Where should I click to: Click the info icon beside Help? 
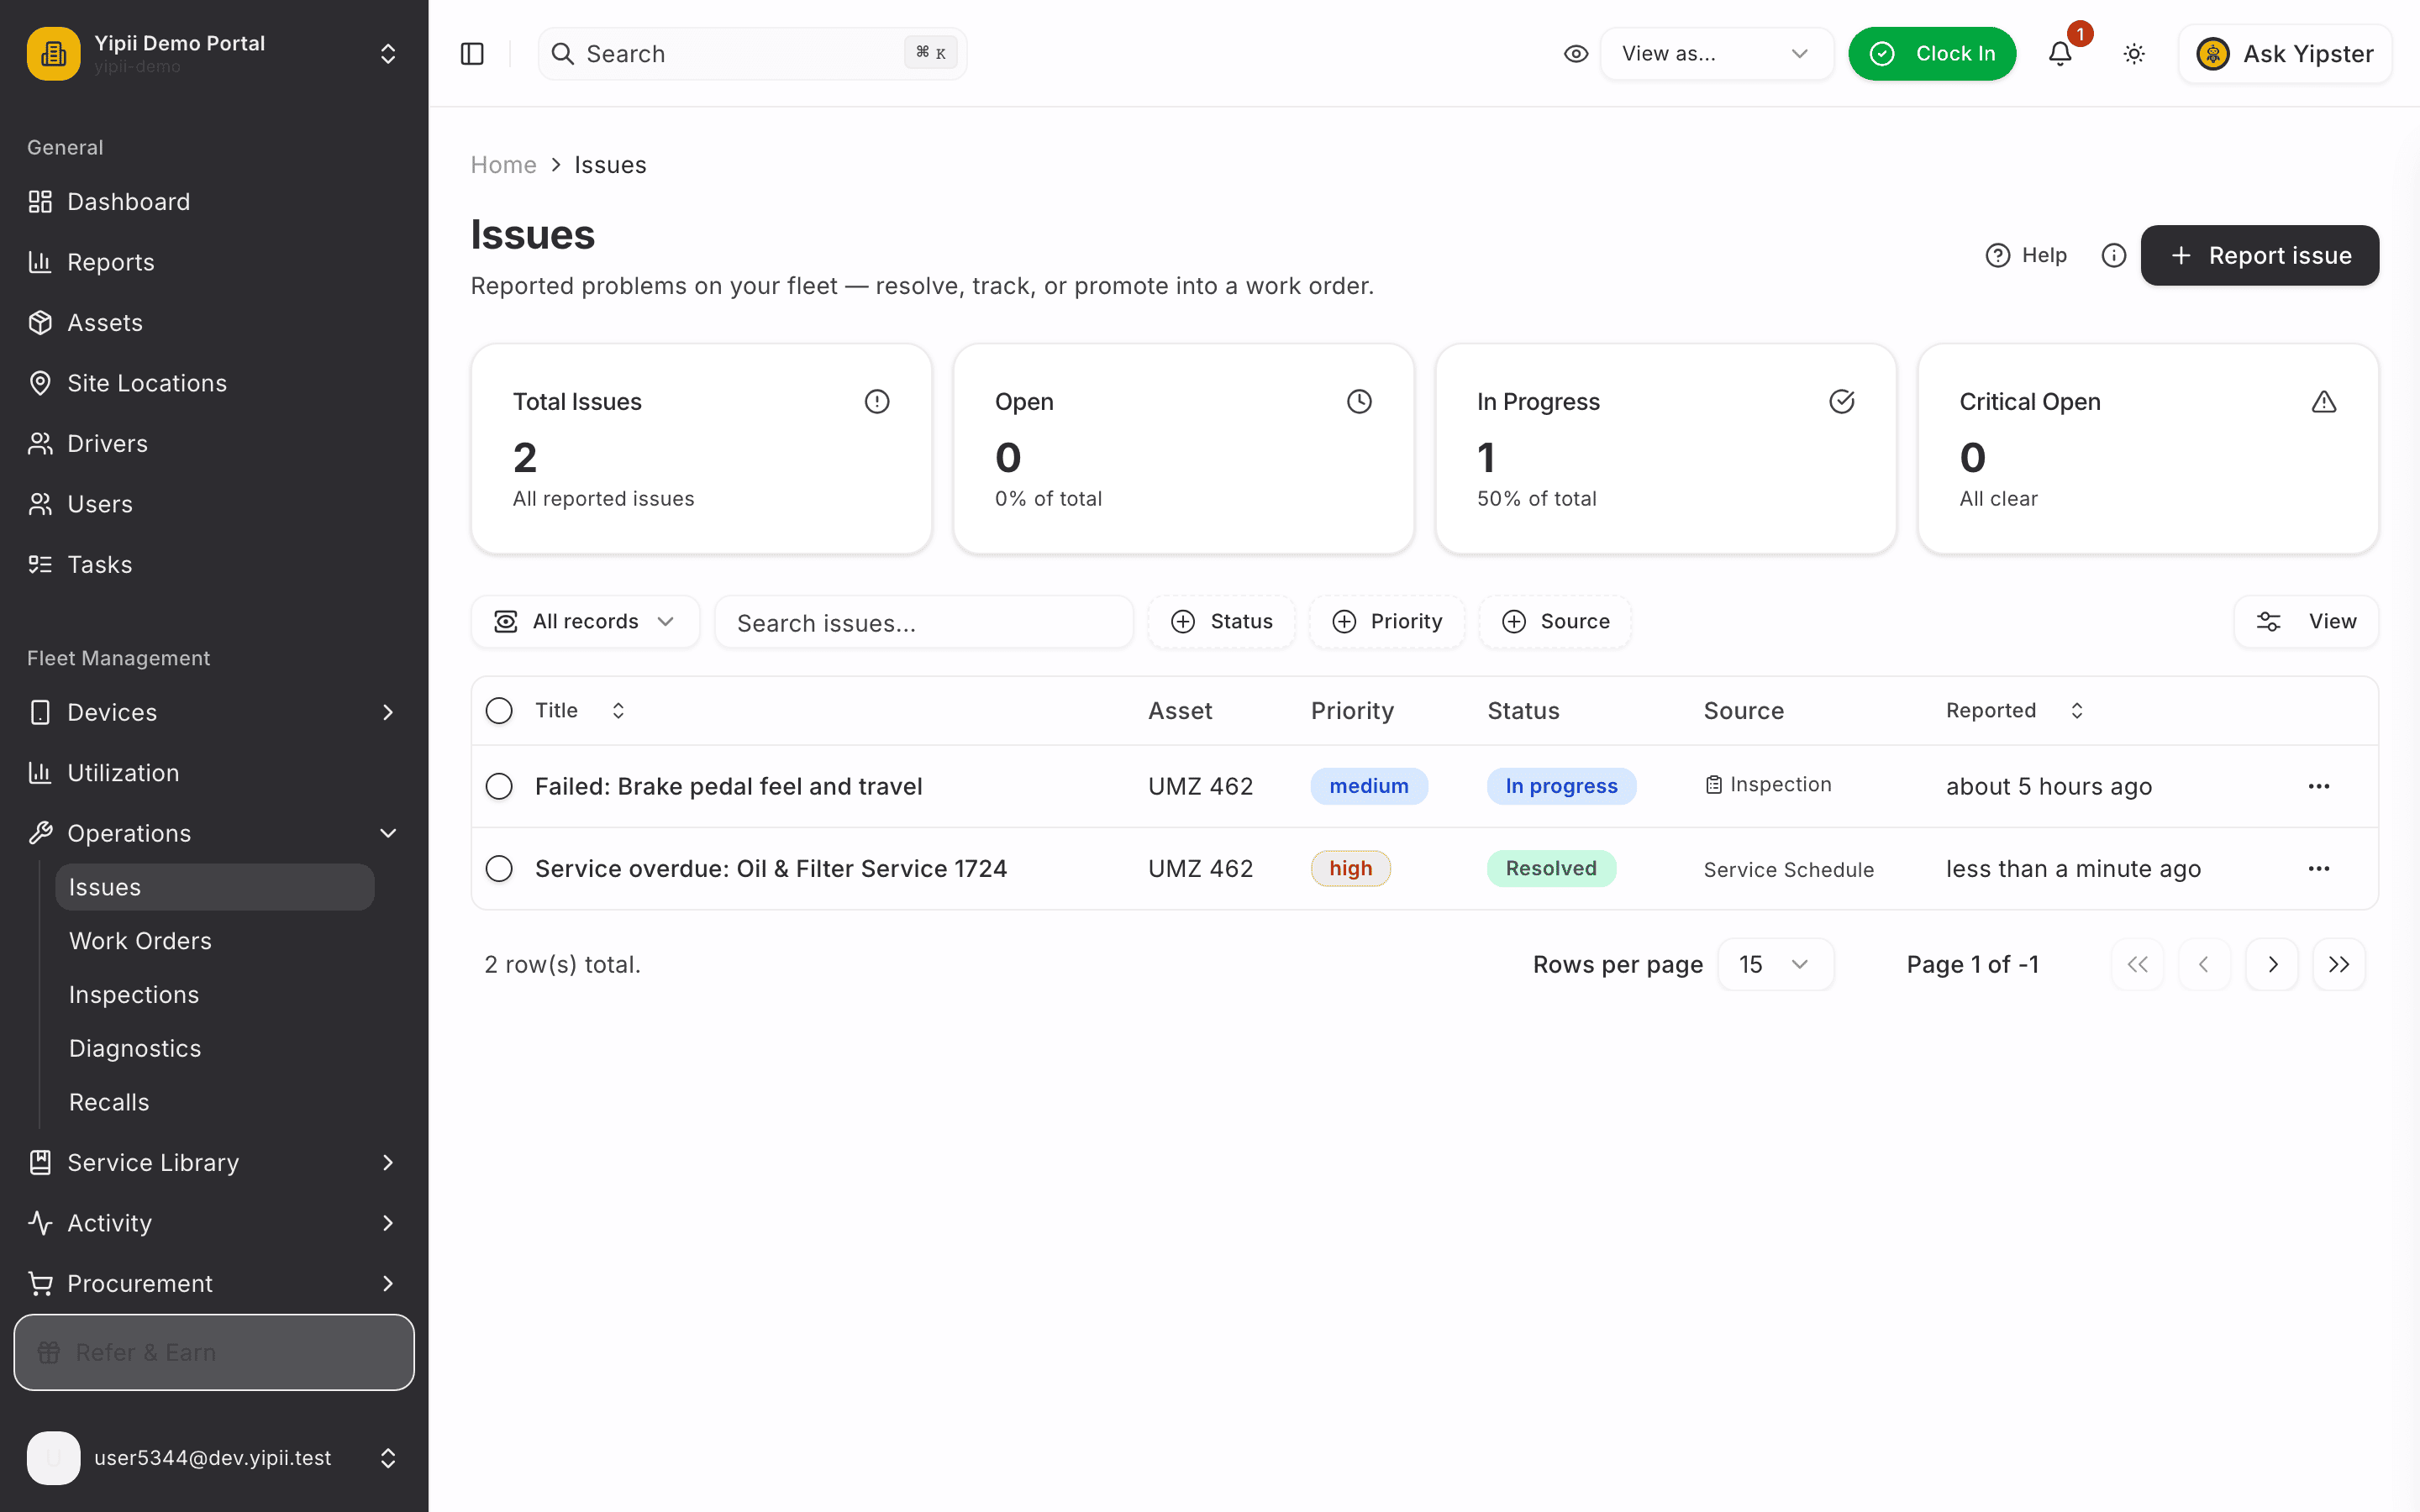[2114, 256]
